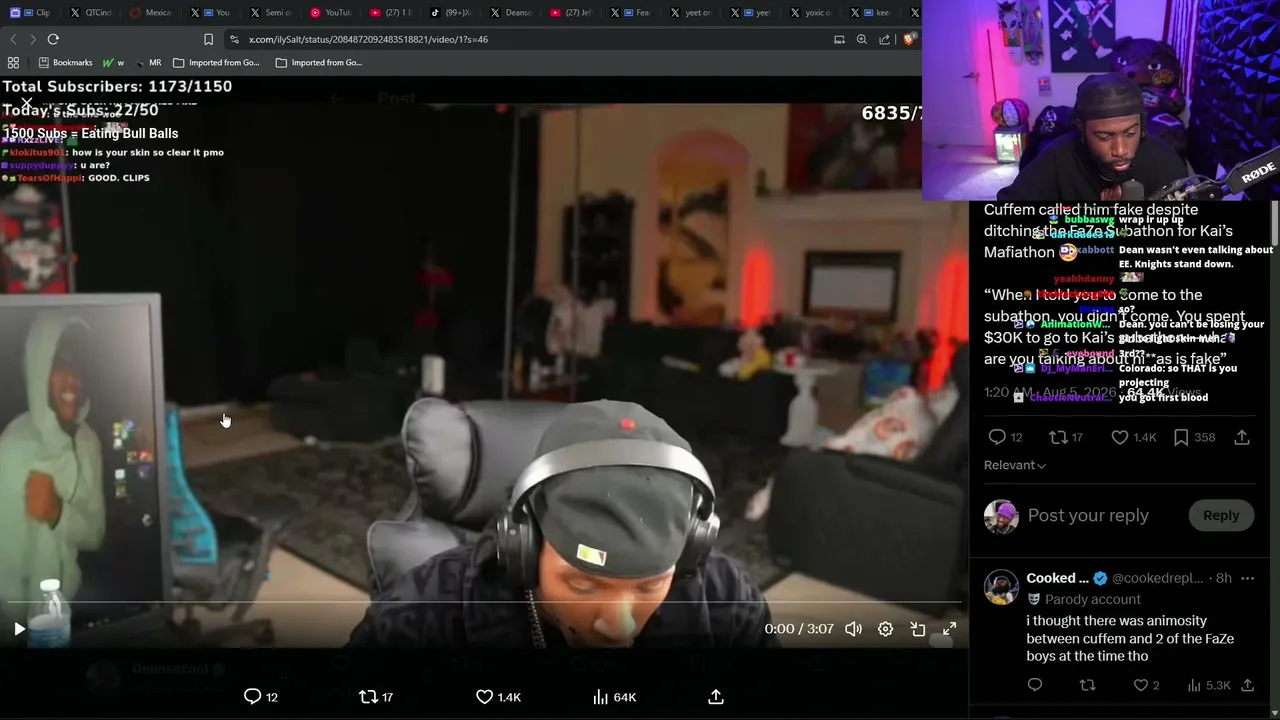Play the video with the play button
Screen dimensions: 1280x720
19,629
